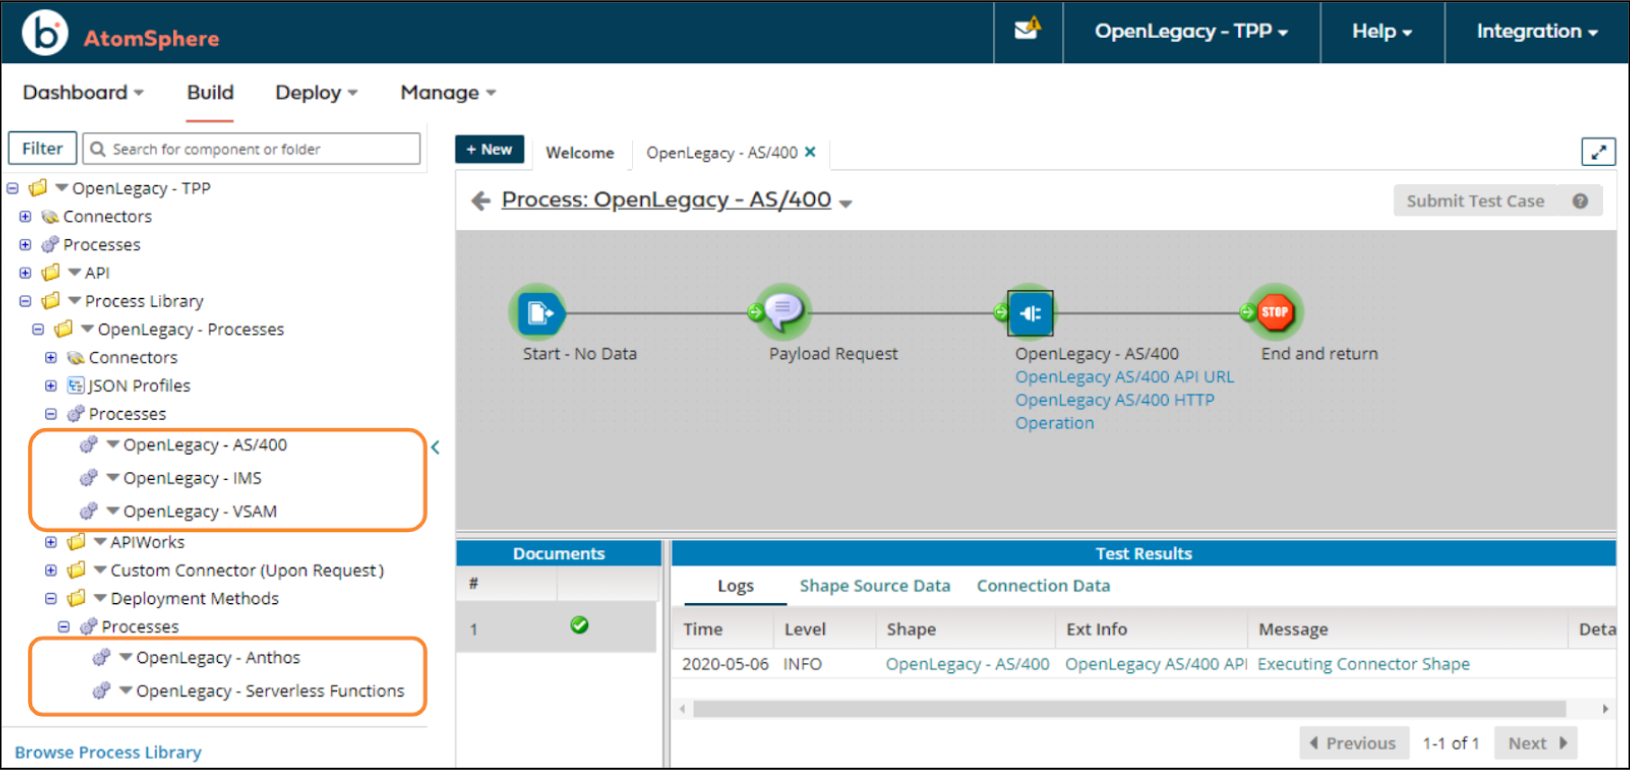Open the Browse Process Library link
1630x770 pixels.
pyautogui.click(x=108, y=752)
